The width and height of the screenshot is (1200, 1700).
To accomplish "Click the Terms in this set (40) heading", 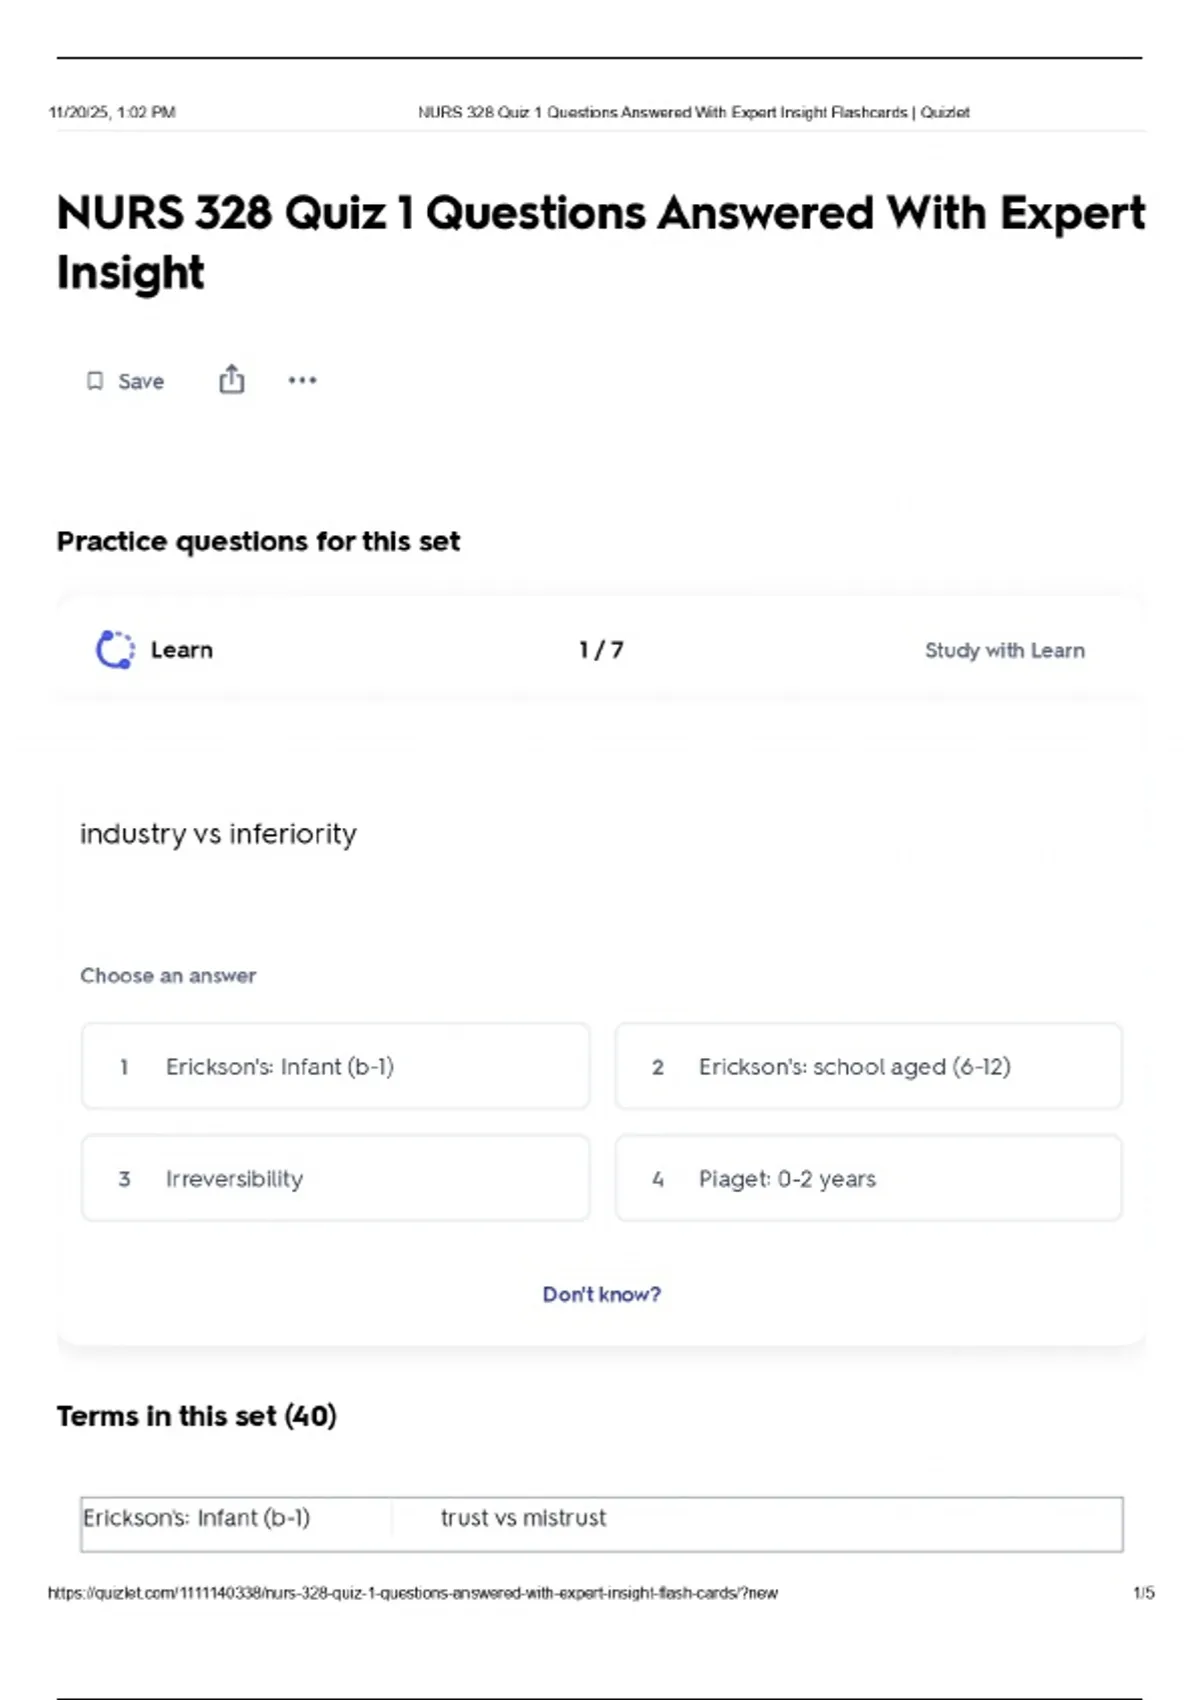I will pyautogui.click(x=196, y=1416).
